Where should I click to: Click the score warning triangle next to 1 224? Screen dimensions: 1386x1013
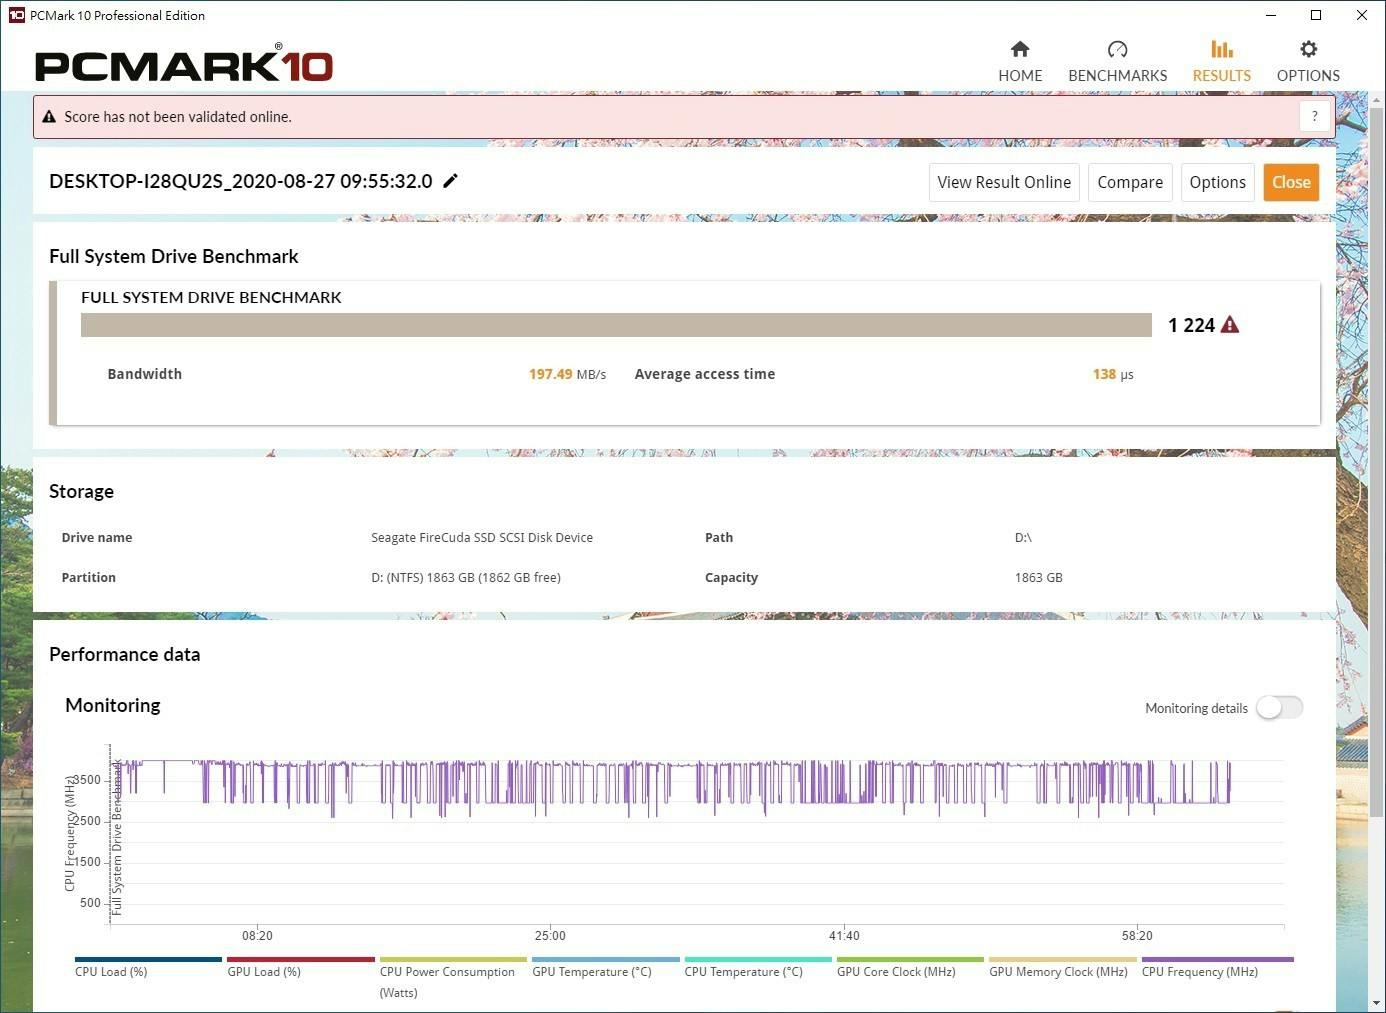(x=1230, y=325)
